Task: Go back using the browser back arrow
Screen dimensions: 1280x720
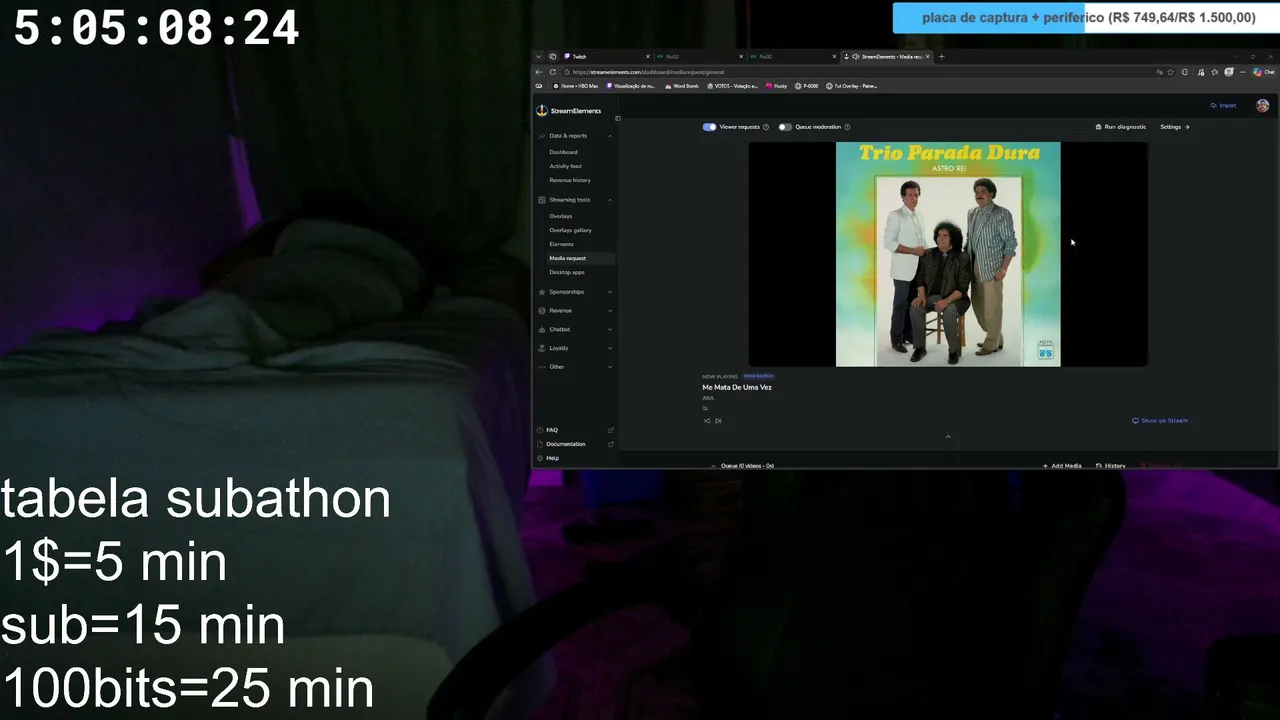Action: (x=539, y=72)
